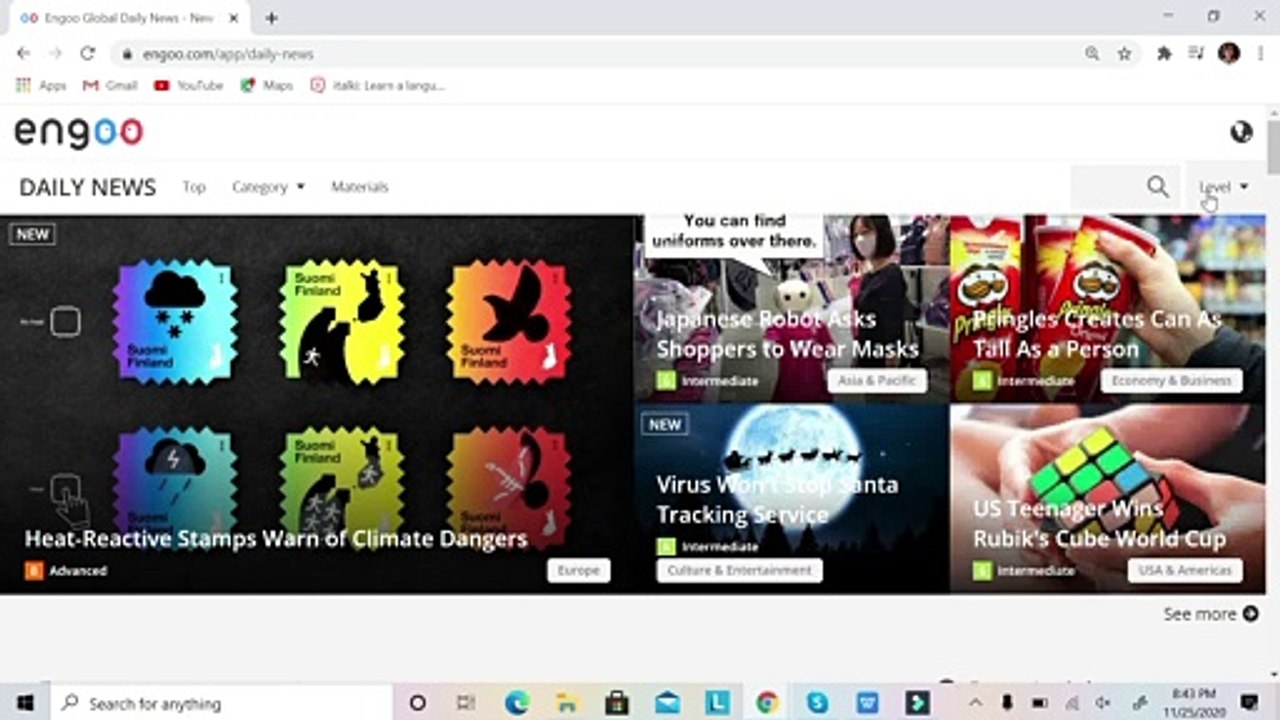
Task: Reload the page with refresh icon
Action: [88, 54]
